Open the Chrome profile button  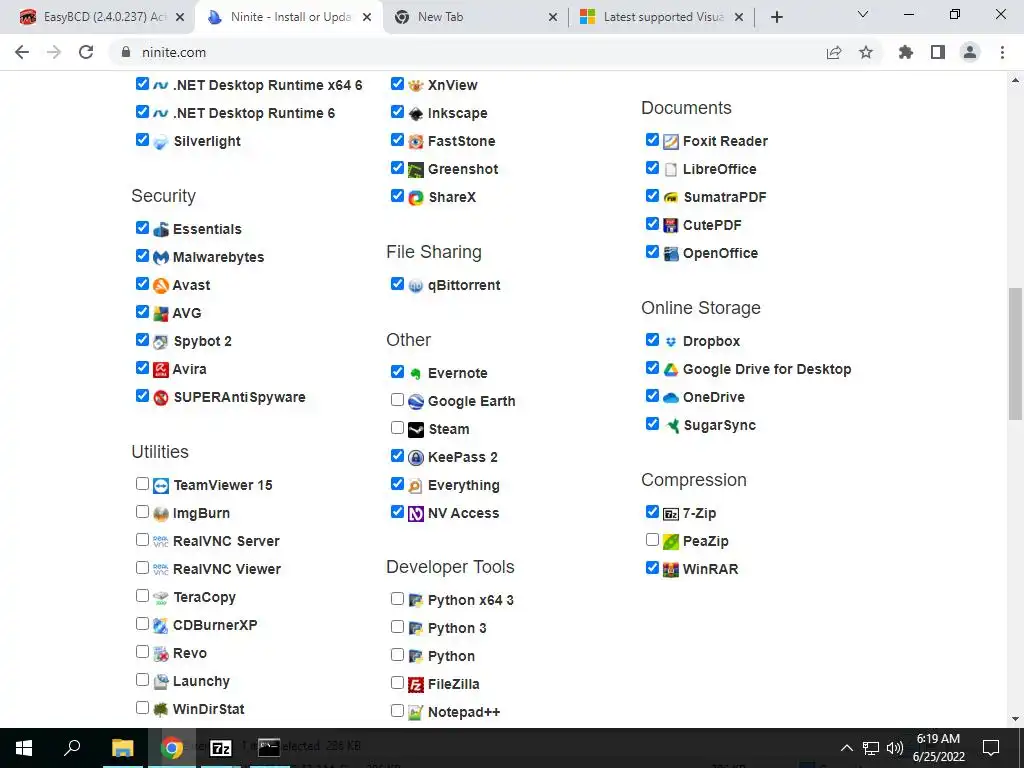(x=970, y=52)
